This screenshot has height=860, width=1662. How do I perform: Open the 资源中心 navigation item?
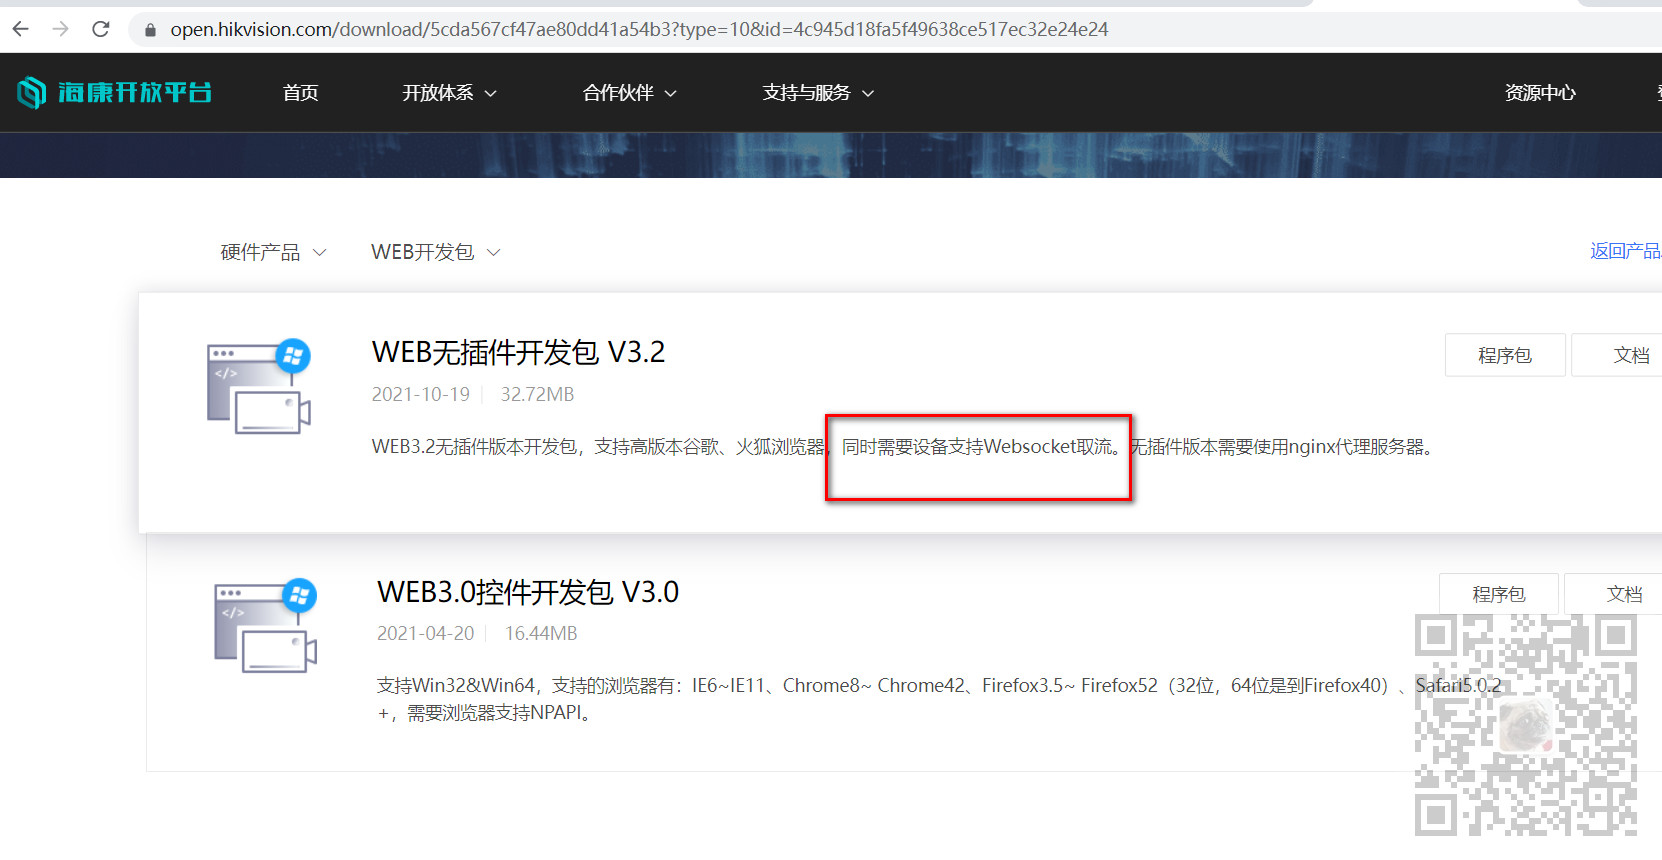pos(1540,93)
